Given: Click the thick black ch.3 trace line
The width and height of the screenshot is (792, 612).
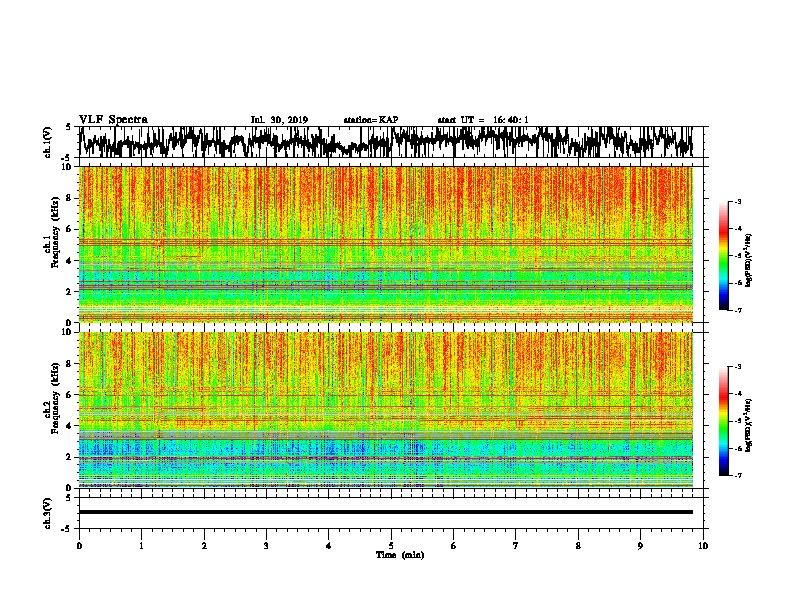Looking at the screenshot, I should pyautogui.click(x=385, y=512).
